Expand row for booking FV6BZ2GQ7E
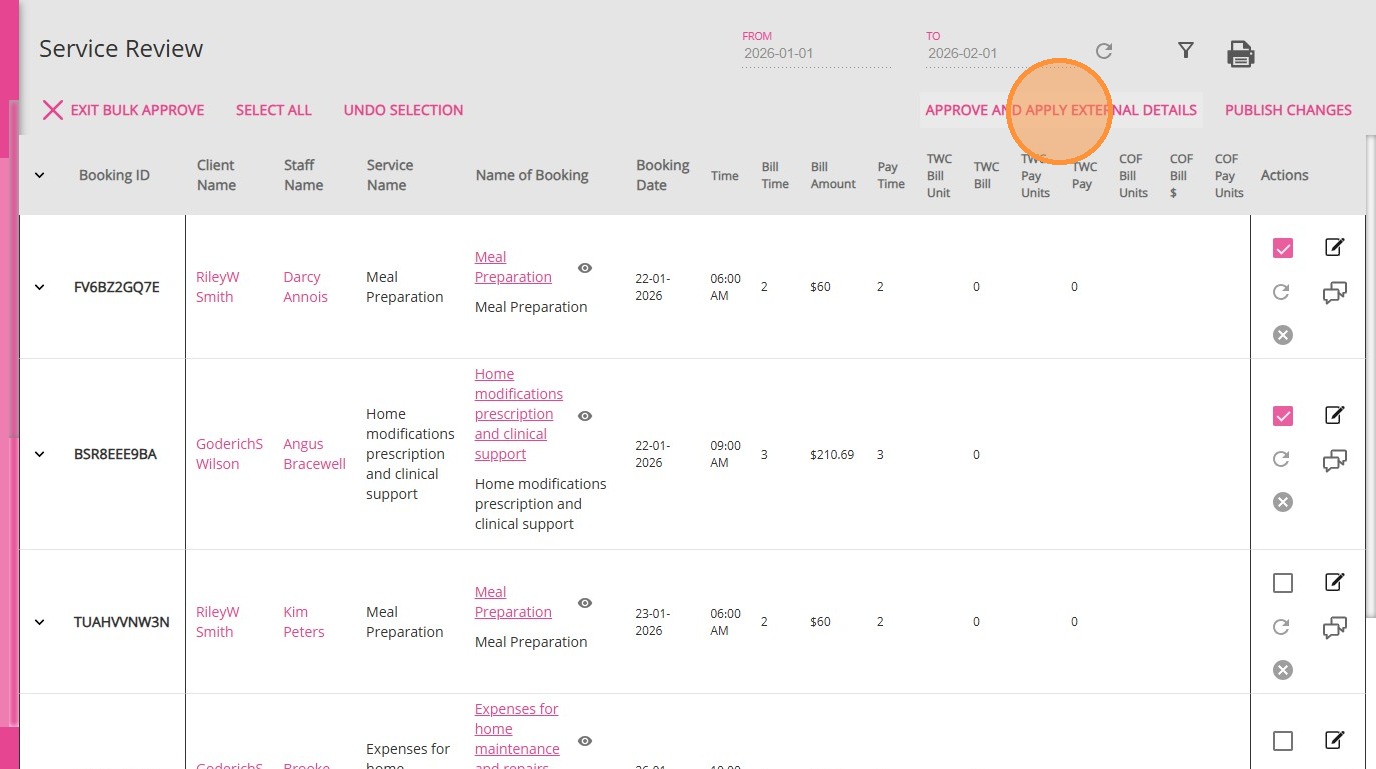Screen dimensions: 1376x769 (40, 287)
